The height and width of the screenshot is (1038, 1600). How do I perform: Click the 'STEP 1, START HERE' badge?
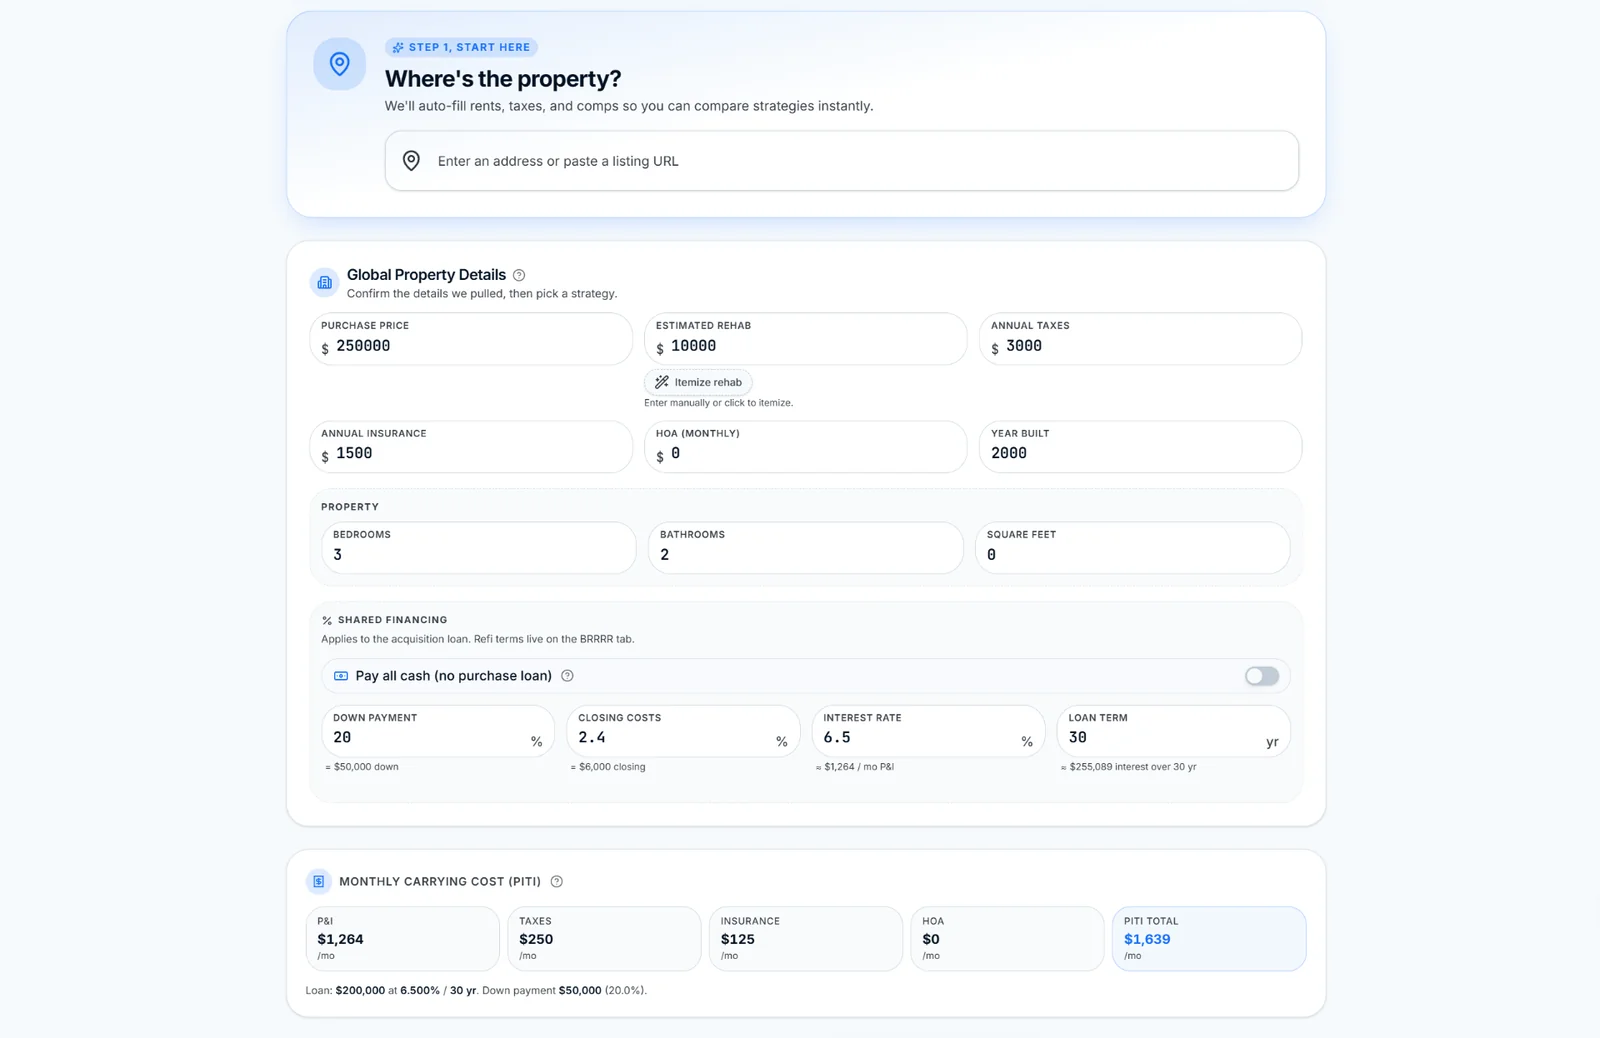[x=461, y=47]
